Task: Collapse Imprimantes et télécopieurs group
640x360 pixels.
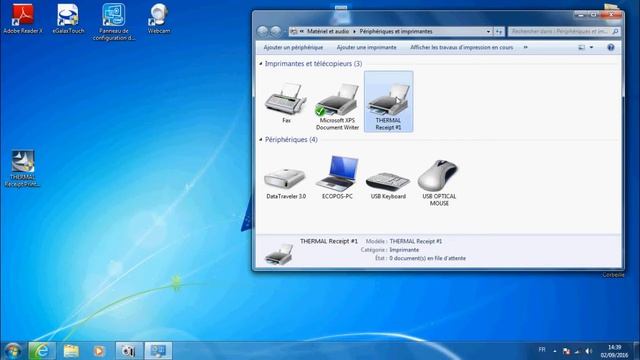Action: click(x=261, y=64)
